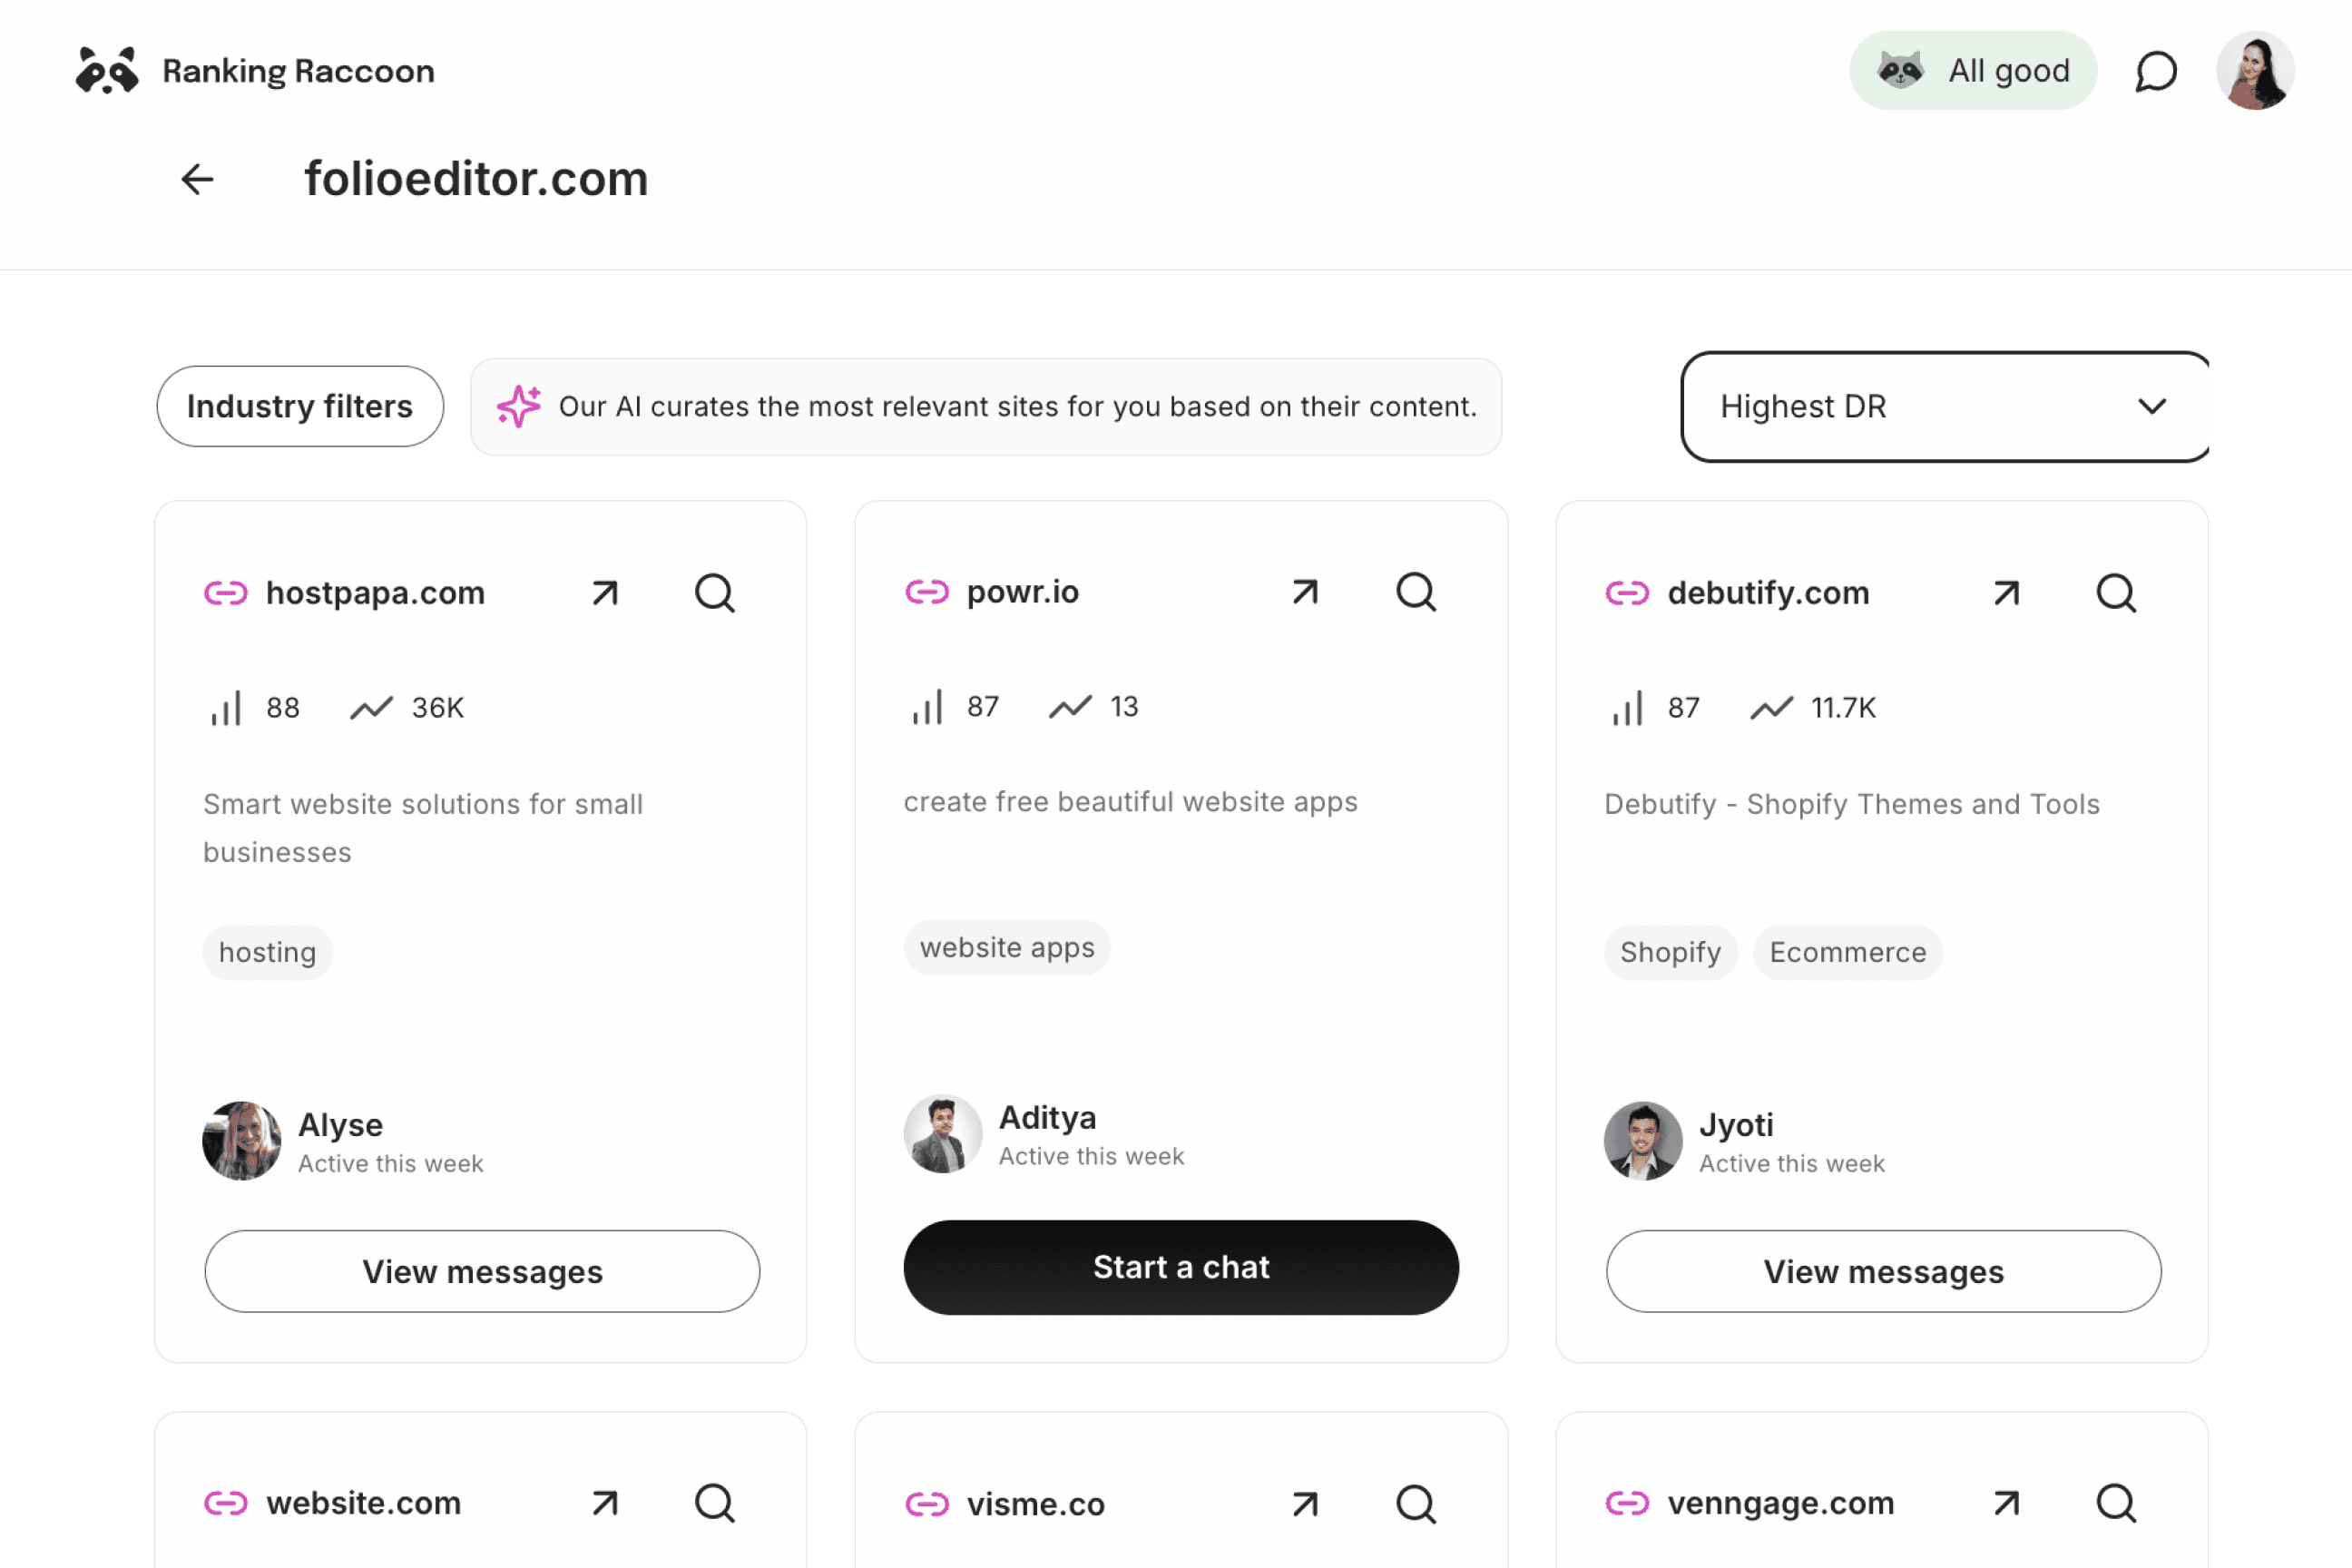Expand the Highest DR sort dropdown
The image size is (2352, 1568).
pos(1944,406)
